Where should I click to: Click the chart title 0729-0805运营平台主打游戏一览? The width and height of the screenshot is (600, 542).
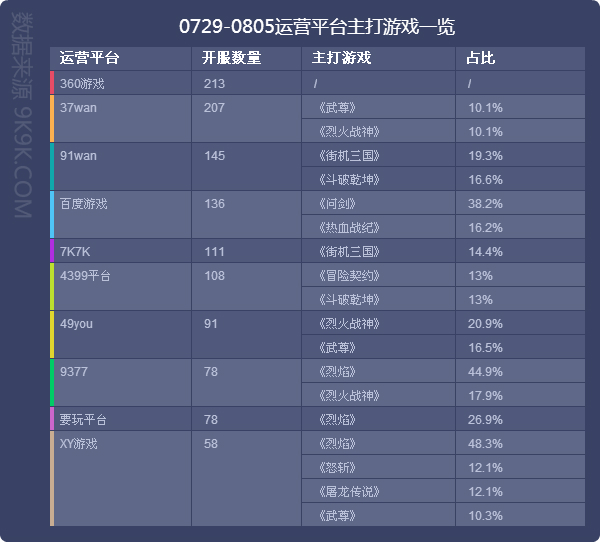317,26
